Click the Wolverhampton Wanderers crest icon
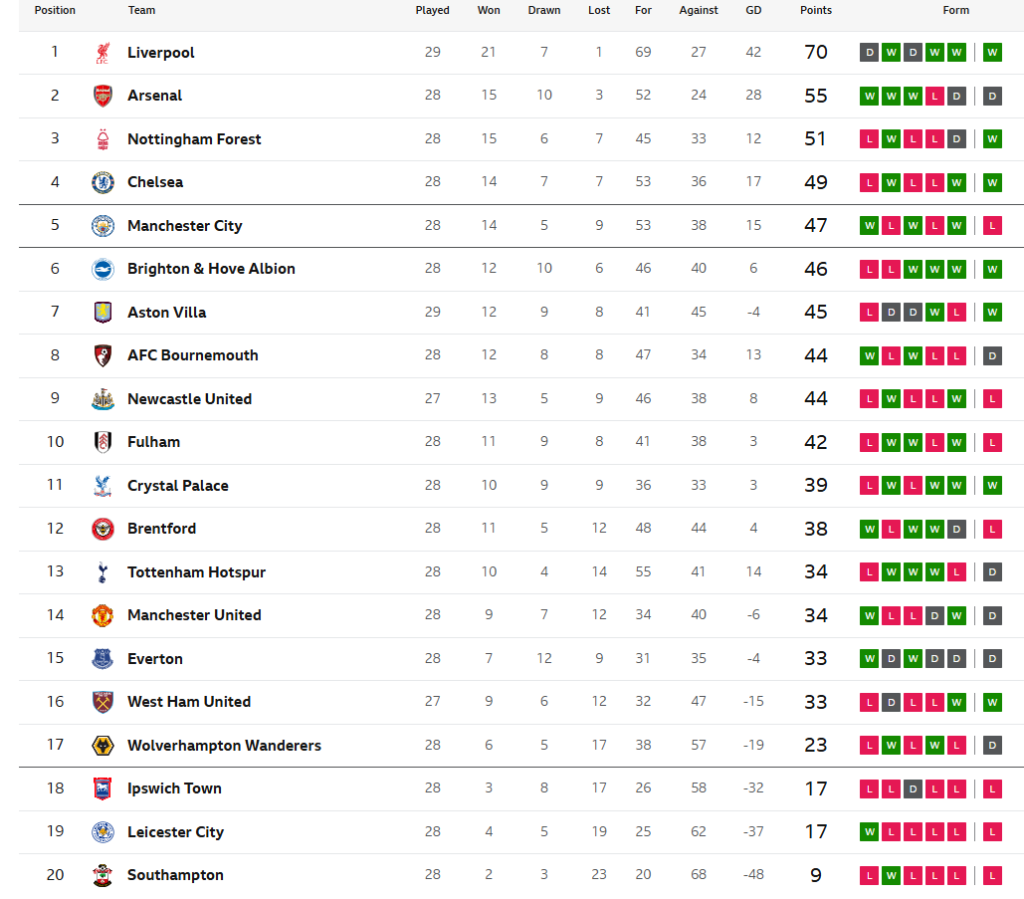 click(x=103, y=745)
